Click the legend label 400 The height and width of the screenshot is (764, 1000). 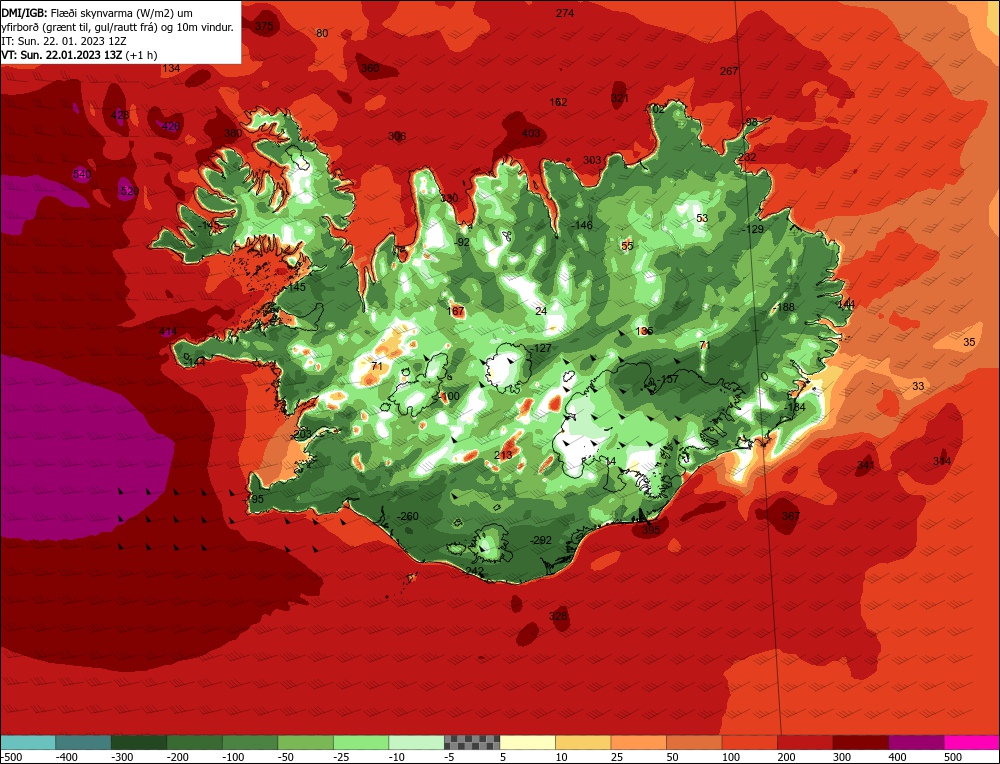tap(897, 757)
